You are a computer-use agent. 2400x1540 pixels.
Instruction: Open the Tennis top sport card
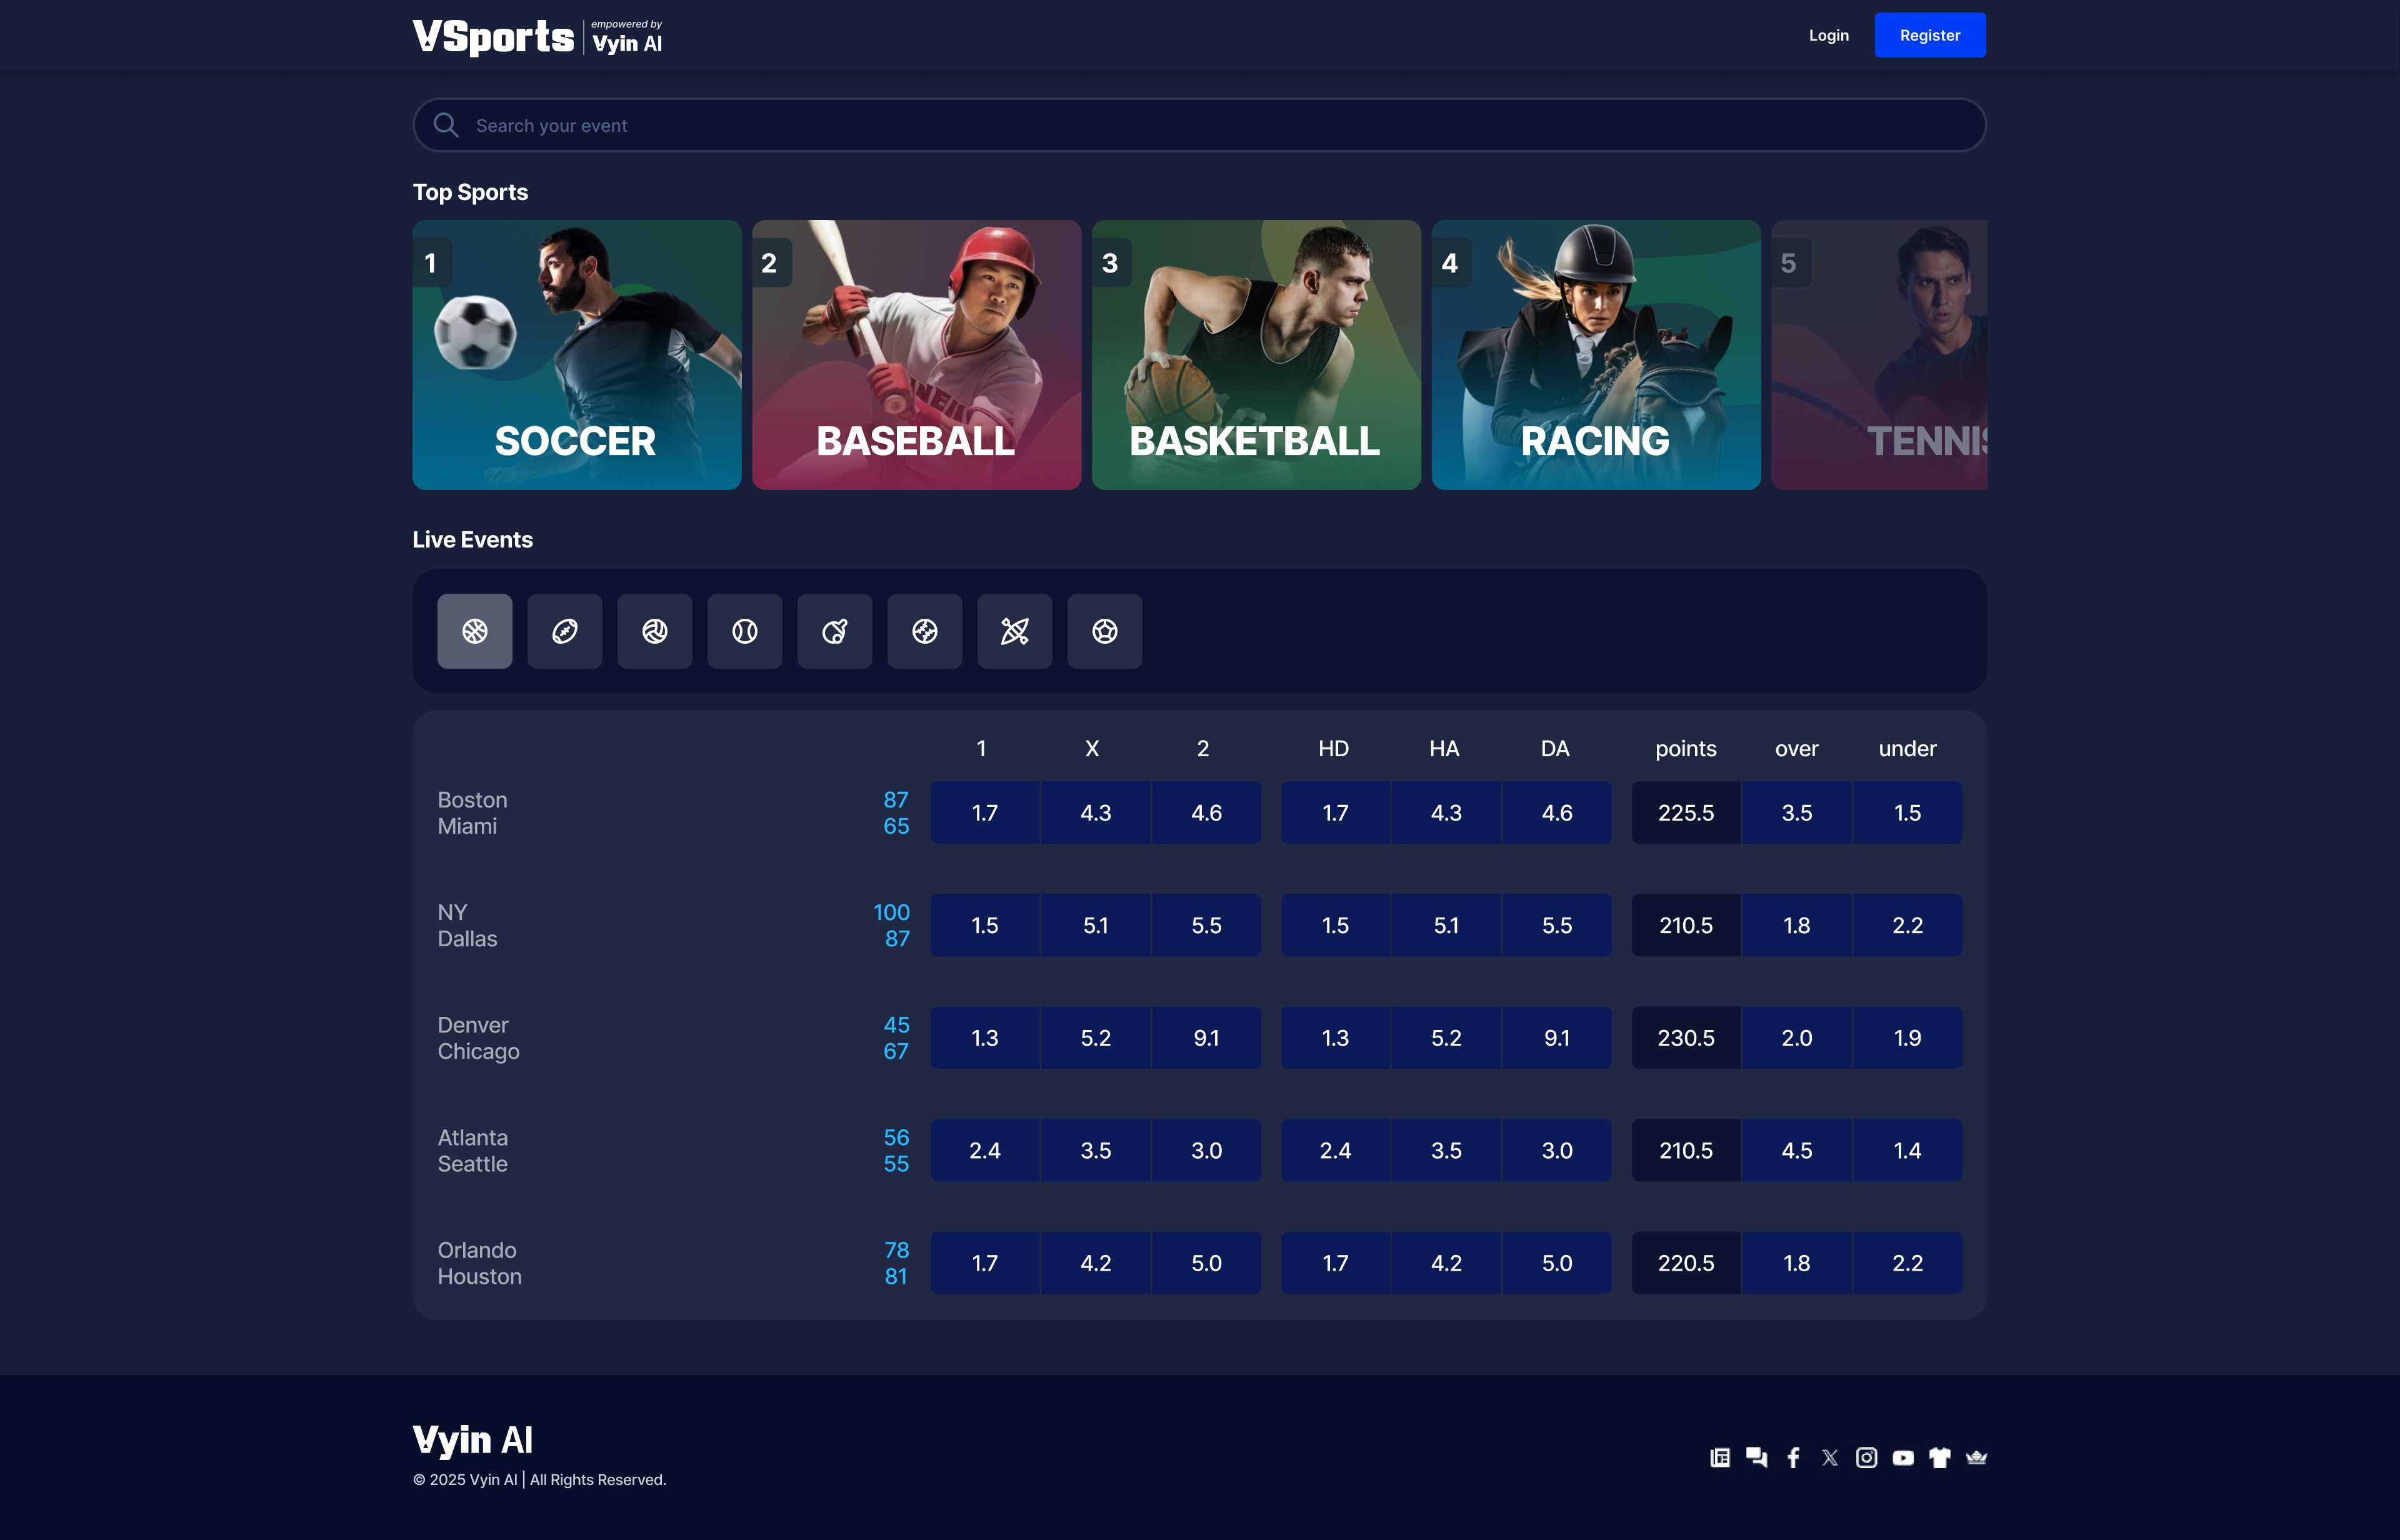point(1879,355)
